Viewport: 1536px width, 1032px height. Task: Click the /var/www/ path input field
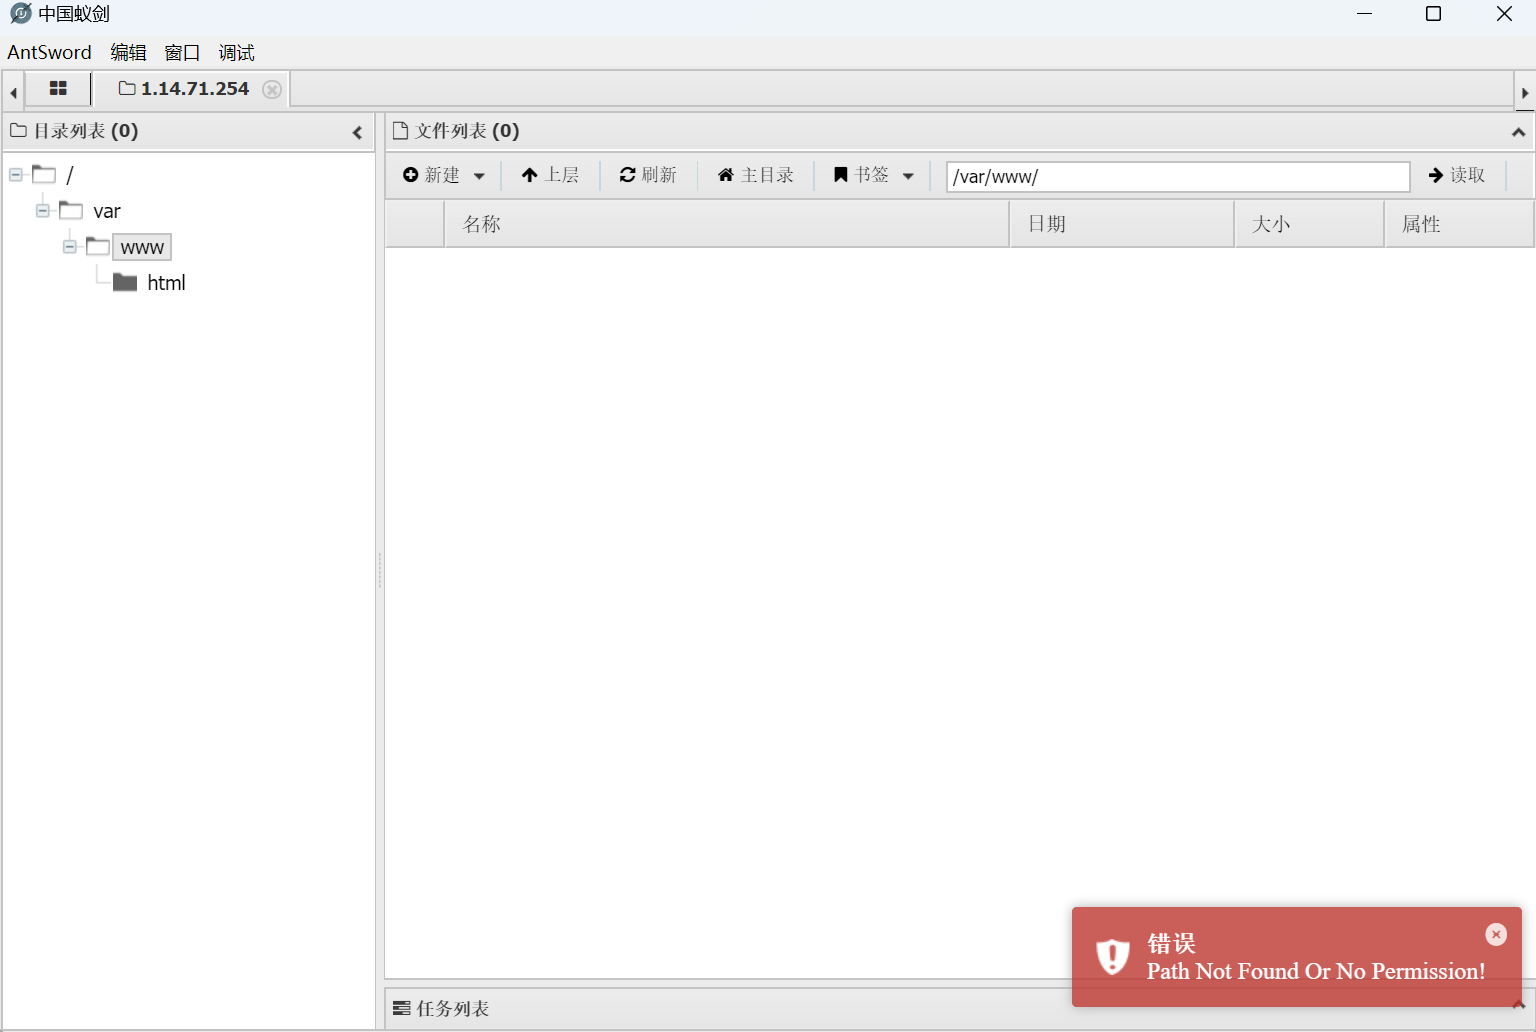point(1176,176)
